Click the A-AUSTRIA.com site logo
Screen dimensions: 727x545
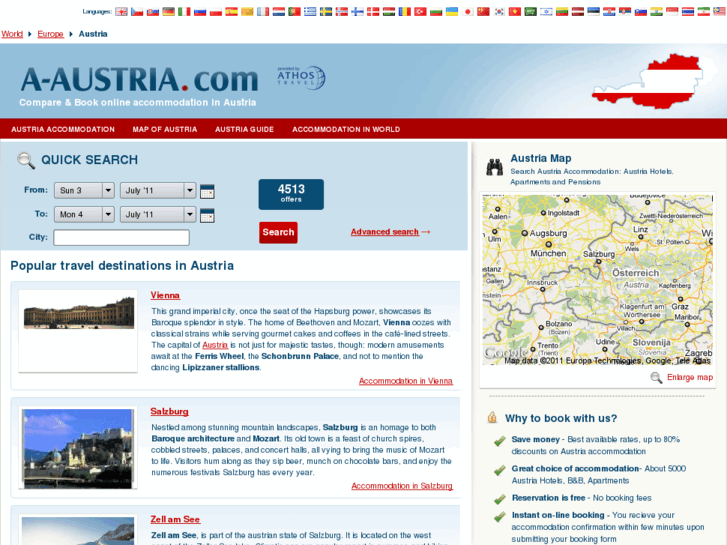pyautogui.click(x=139, y=80)
